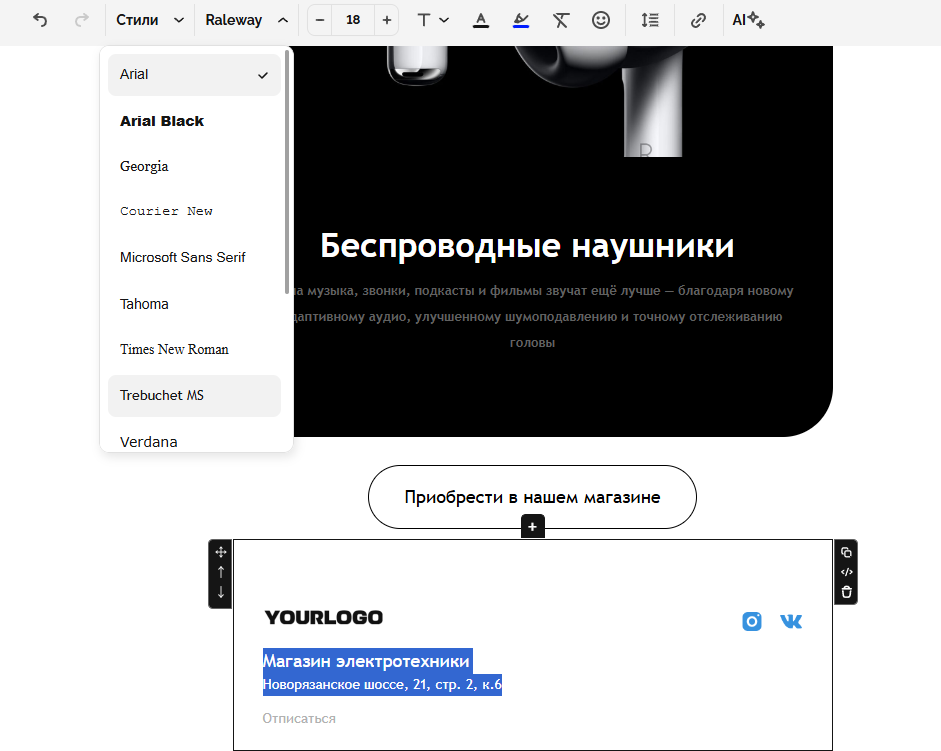Insert a hyperlink with link icon
This screenshot has height=751, width=941.
698,20
